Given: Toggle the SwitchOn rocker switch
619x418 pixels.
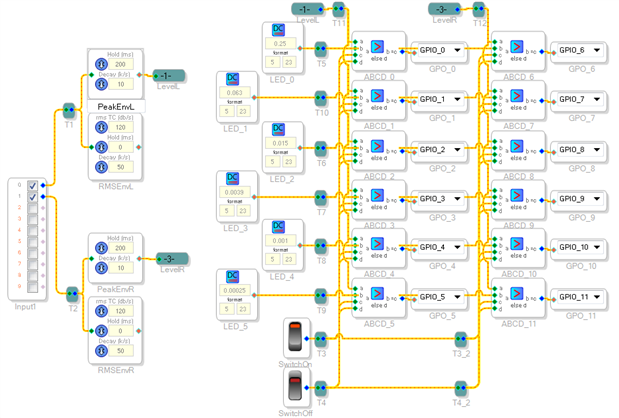Looking at the screenshot, I should [x=295, y=338].
